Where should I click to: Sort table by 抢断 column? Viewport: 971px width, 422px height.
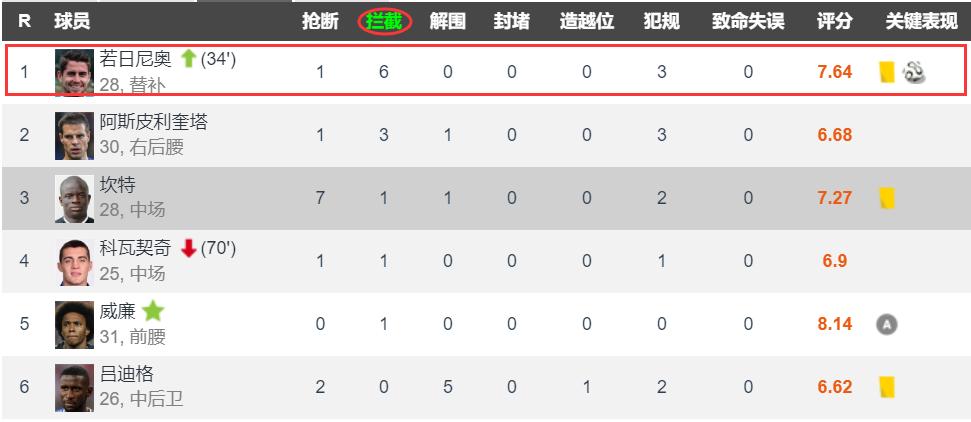coord(320,21)
